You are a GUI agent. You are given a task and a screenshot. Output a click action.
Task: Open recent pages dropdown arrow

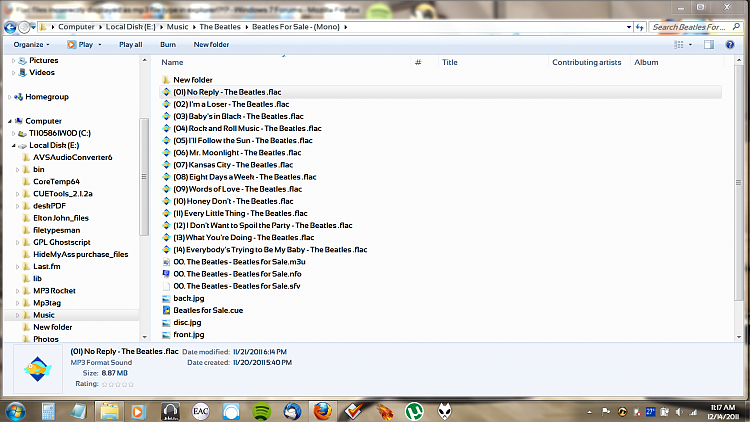click(33, 27)
